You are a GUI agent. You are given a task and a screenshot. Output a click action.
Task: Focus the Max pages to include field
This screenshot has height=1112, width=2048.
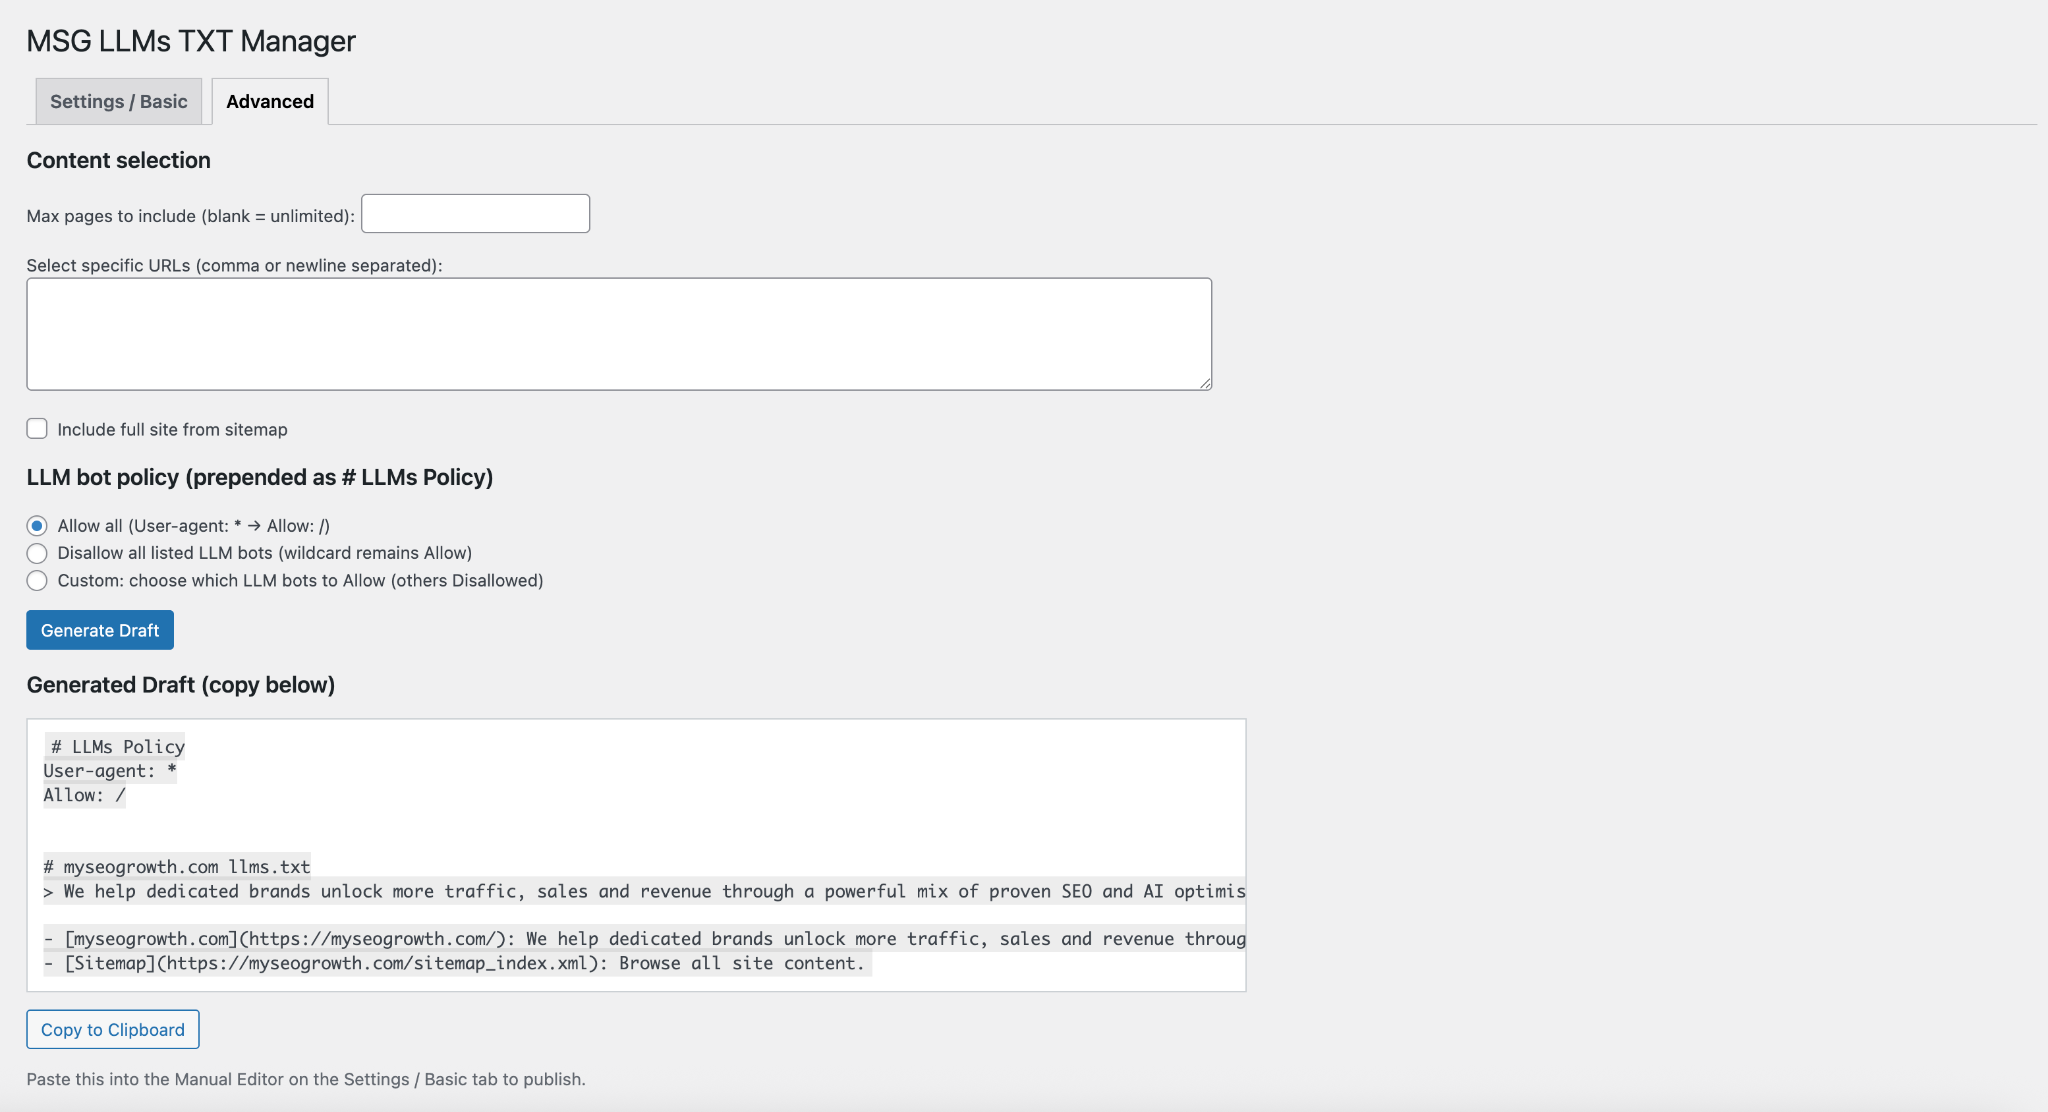(475, 214)
